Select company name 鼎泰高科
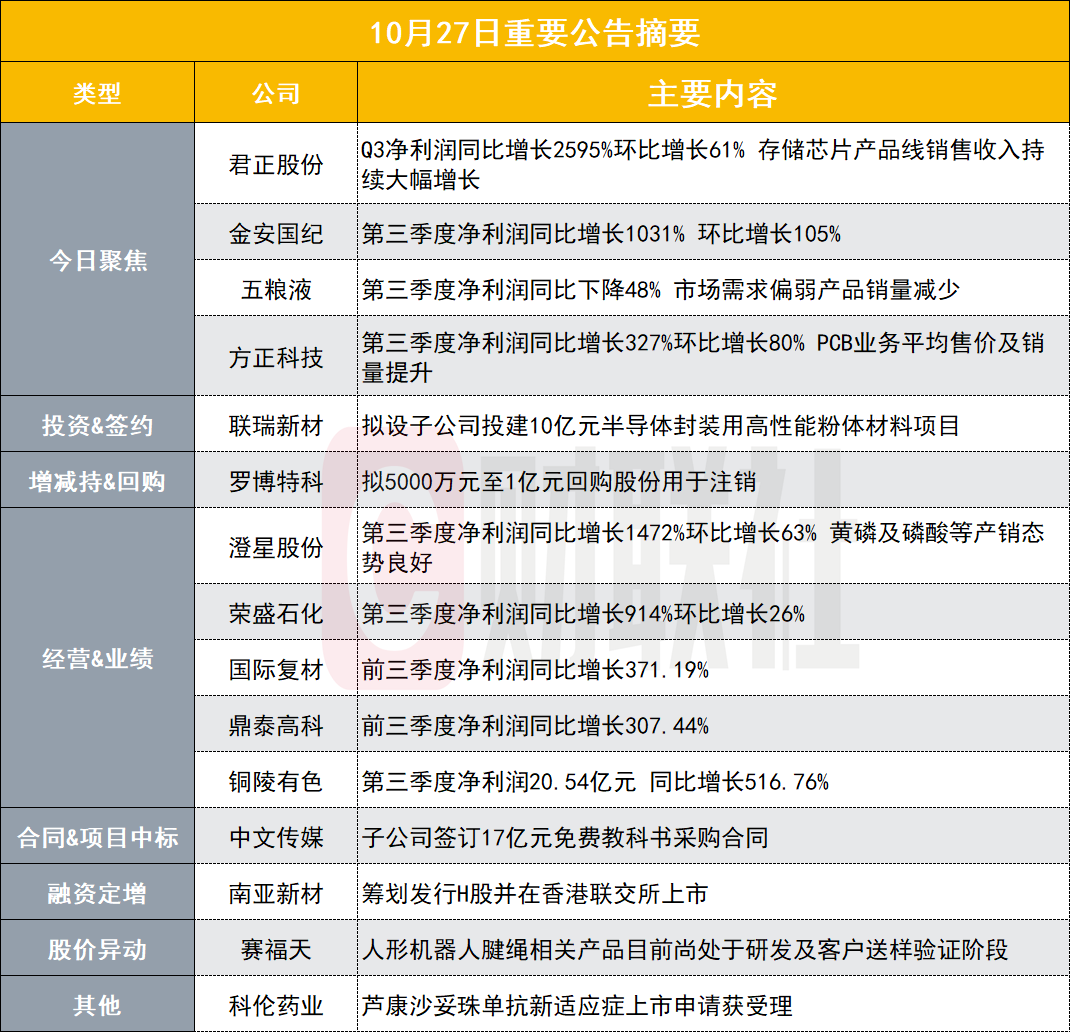Image resolution: width=1070 pixels, height=1032 pixels. tap(276, 726)
